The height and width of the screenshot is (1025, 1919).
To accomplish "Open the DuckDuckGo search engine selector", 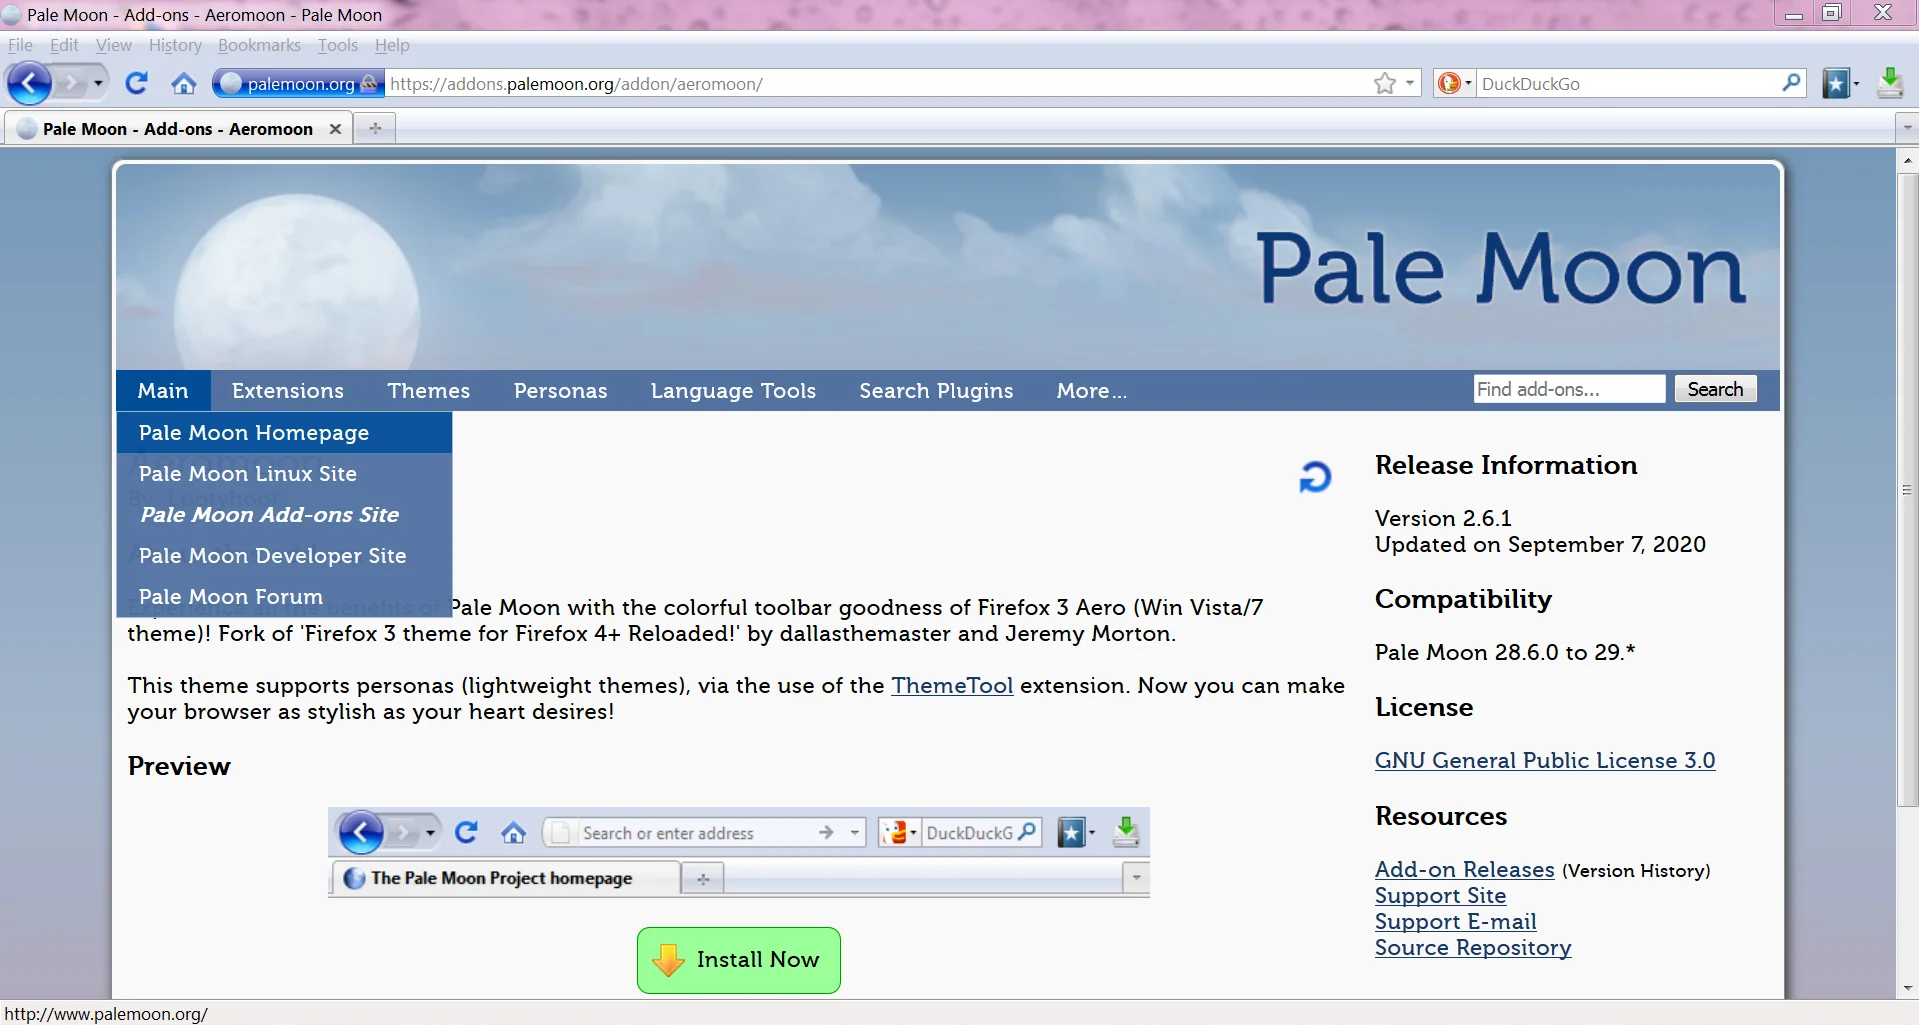I will (x=1454, y=83).
